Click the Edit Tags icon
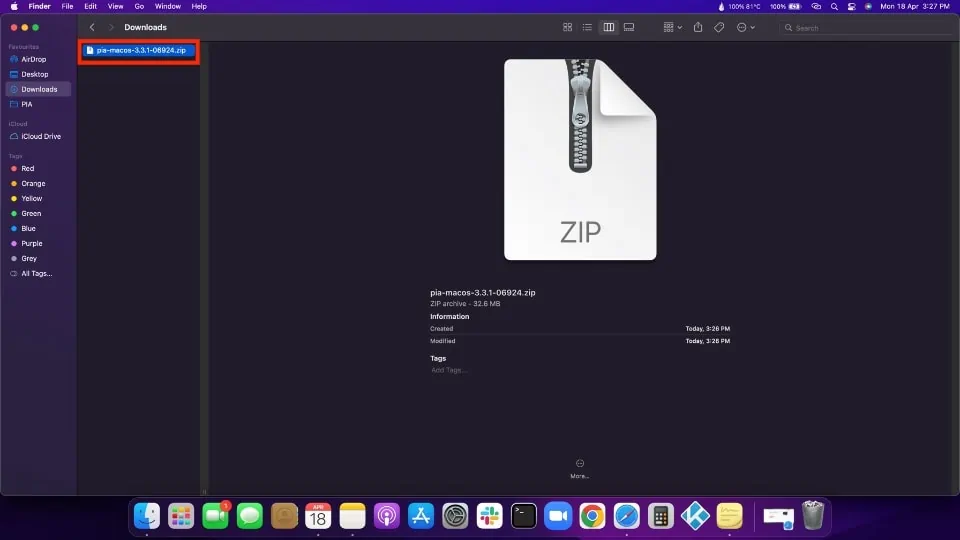This screenshot has height=540, width=960. 719,28
